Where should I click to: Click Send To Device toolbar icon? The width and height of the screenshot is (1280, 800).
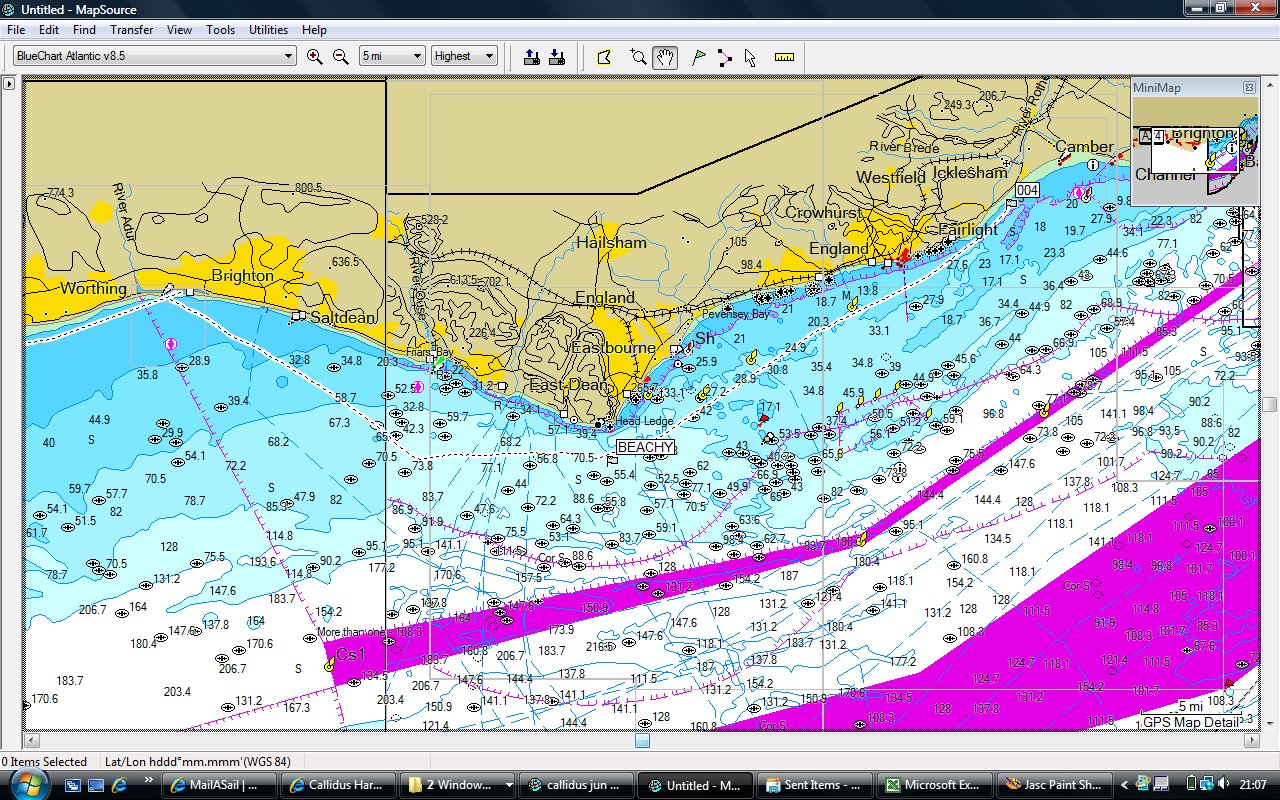click(x=532, y=57)
